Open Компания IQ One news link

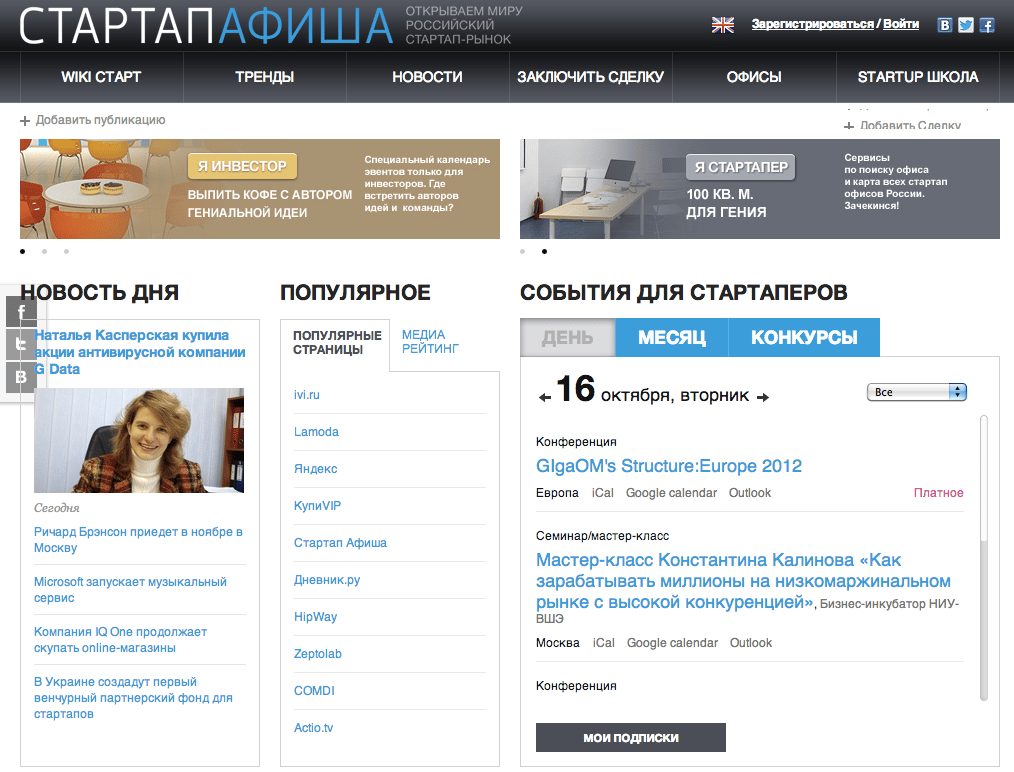(x=120, y=639)
